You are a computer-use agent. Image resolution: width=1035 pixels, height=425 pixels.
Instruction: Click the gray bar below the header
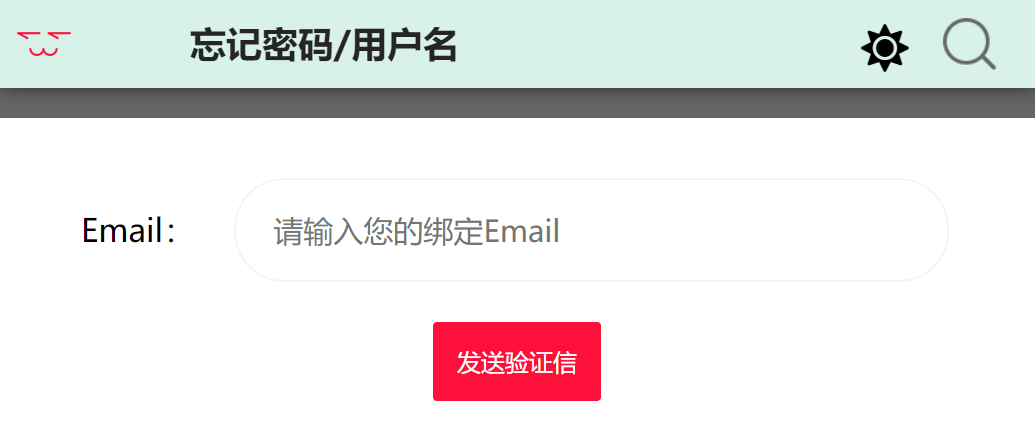point(518,103)
